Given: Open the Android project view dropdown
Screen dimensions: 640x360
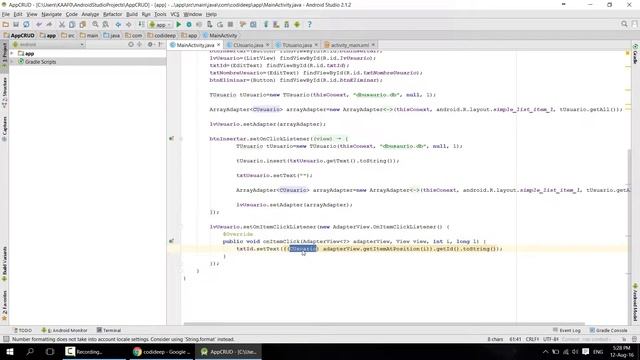Looking at the screenshot, I should (x=48, y=44).
